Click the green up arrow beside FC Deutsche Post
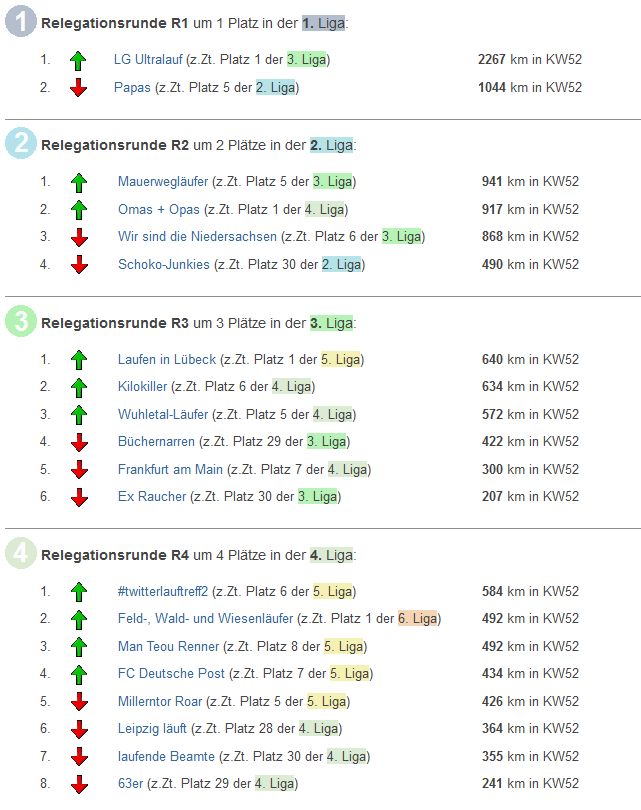 pos(79,674)
